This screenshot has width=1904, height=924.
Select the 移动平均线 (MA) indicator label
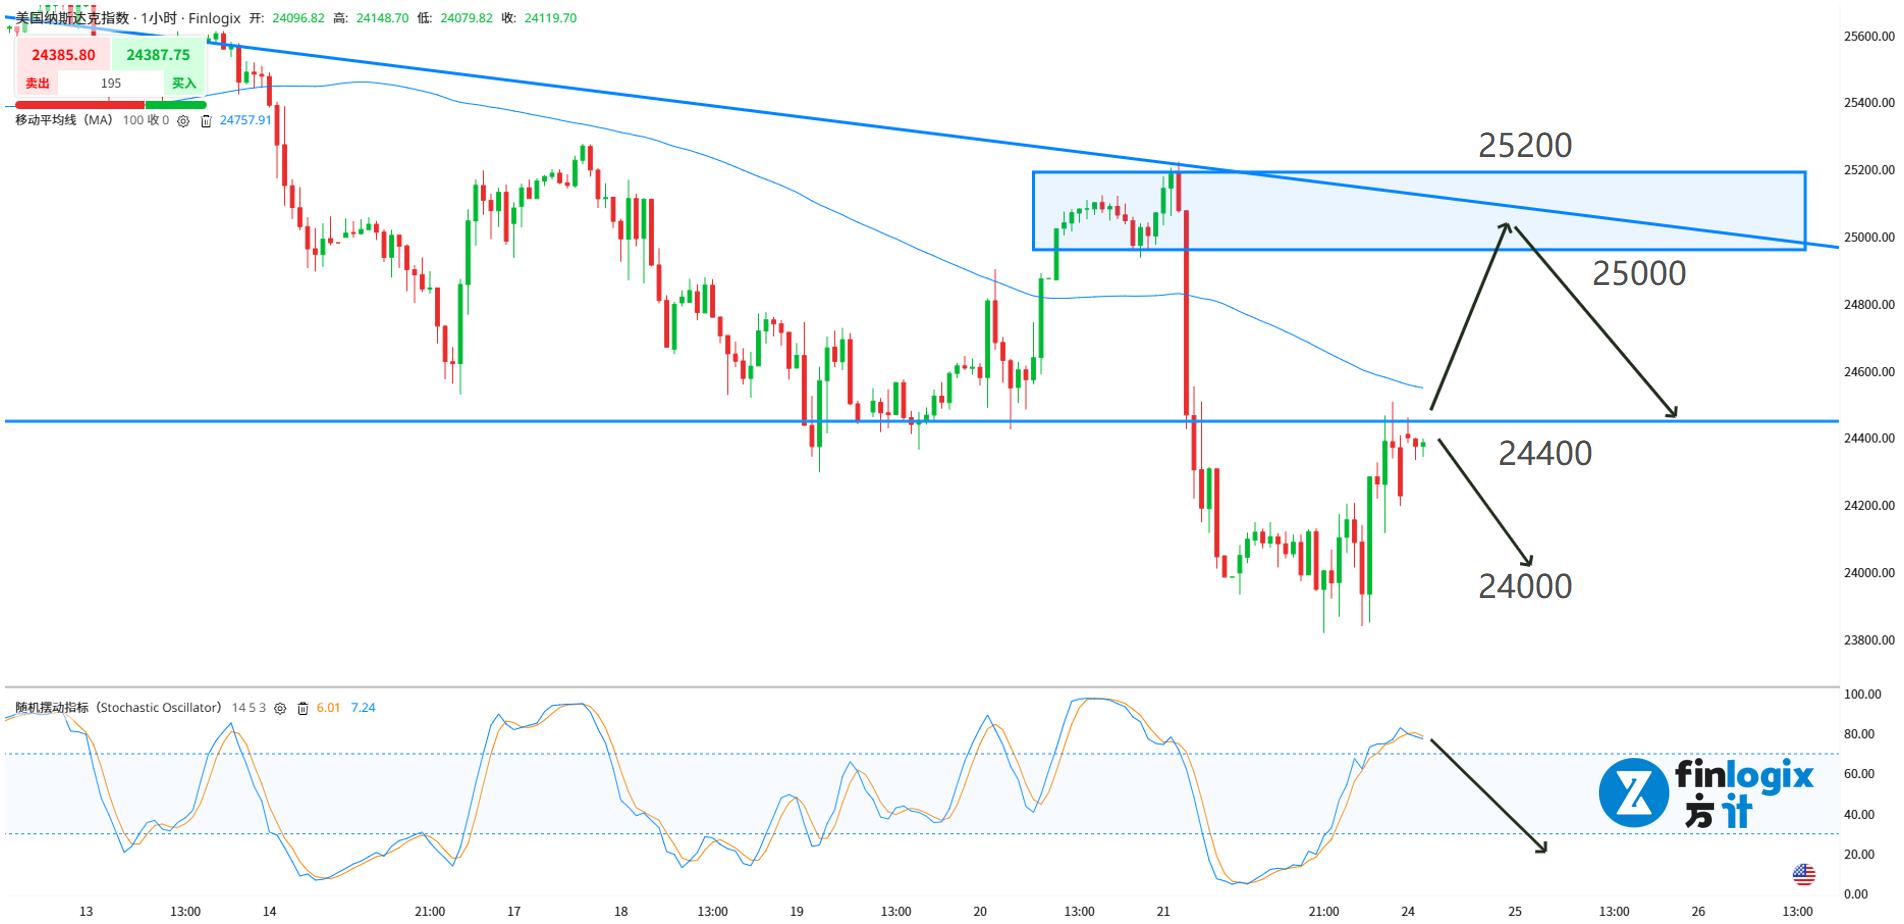click(64, 120)
